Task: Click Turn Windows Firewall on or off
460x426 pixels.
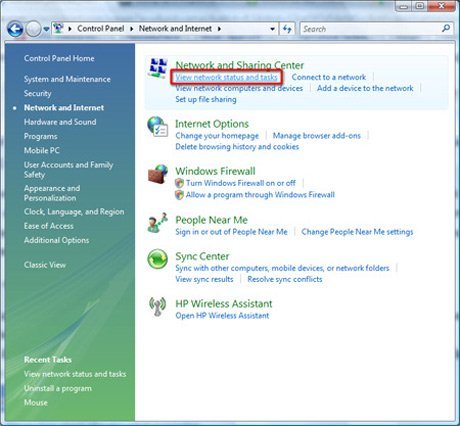Action: pos(241,183)
